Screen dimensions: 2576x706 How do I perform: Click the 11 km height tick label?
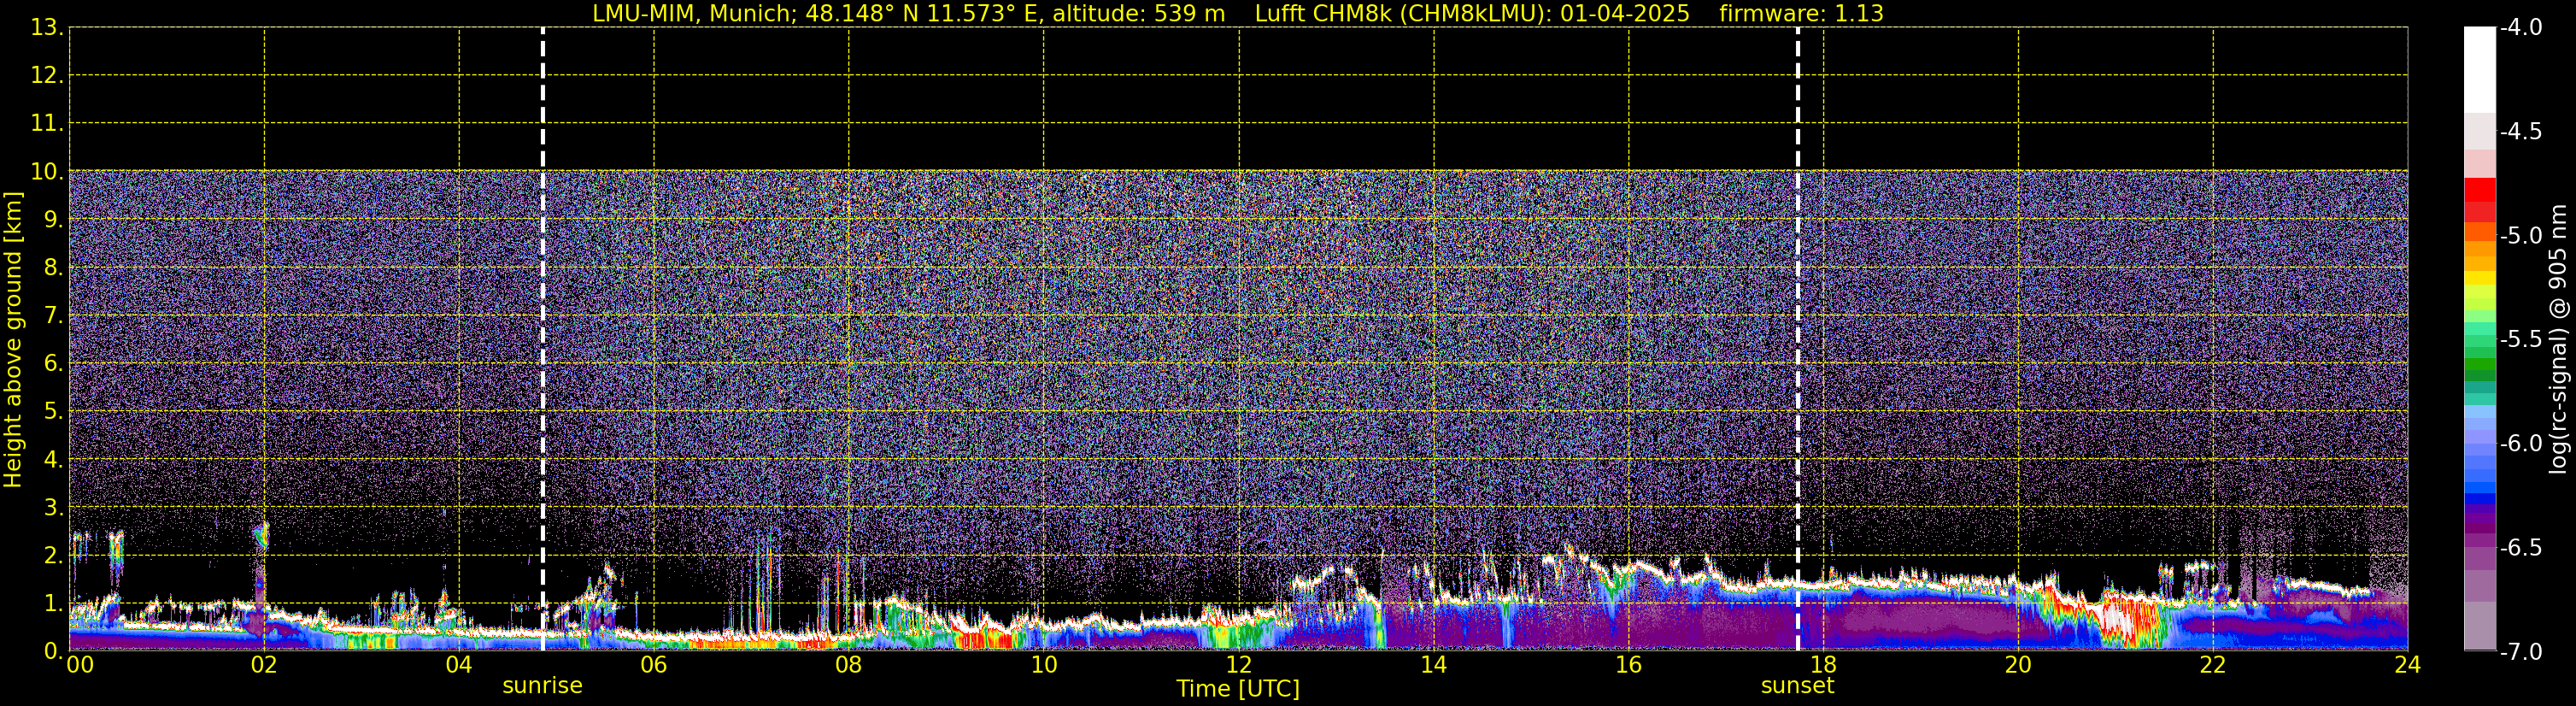[x=46, y=123]
